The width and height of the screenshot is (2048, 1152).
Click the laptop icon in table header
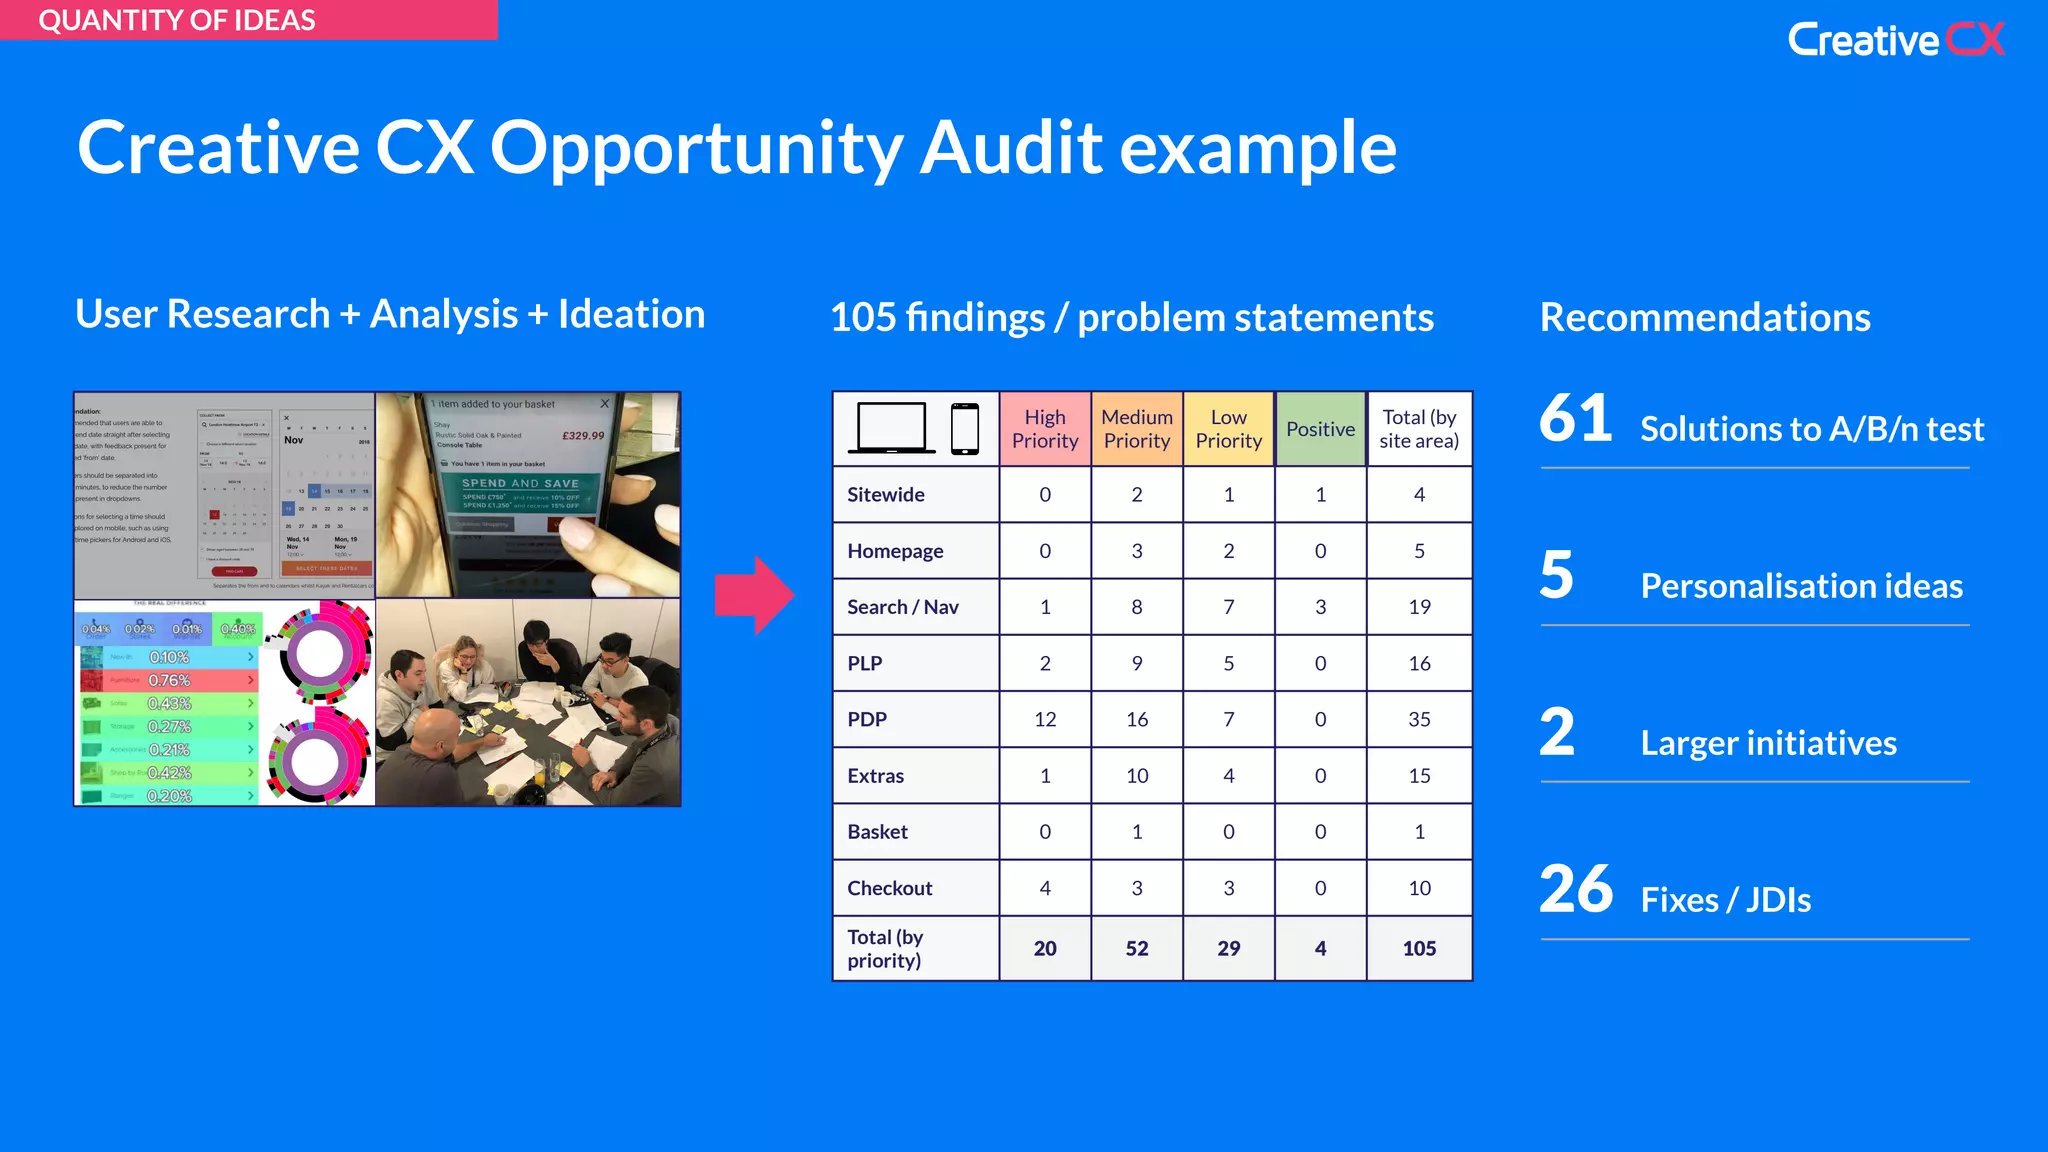click(x=892, y=428)
